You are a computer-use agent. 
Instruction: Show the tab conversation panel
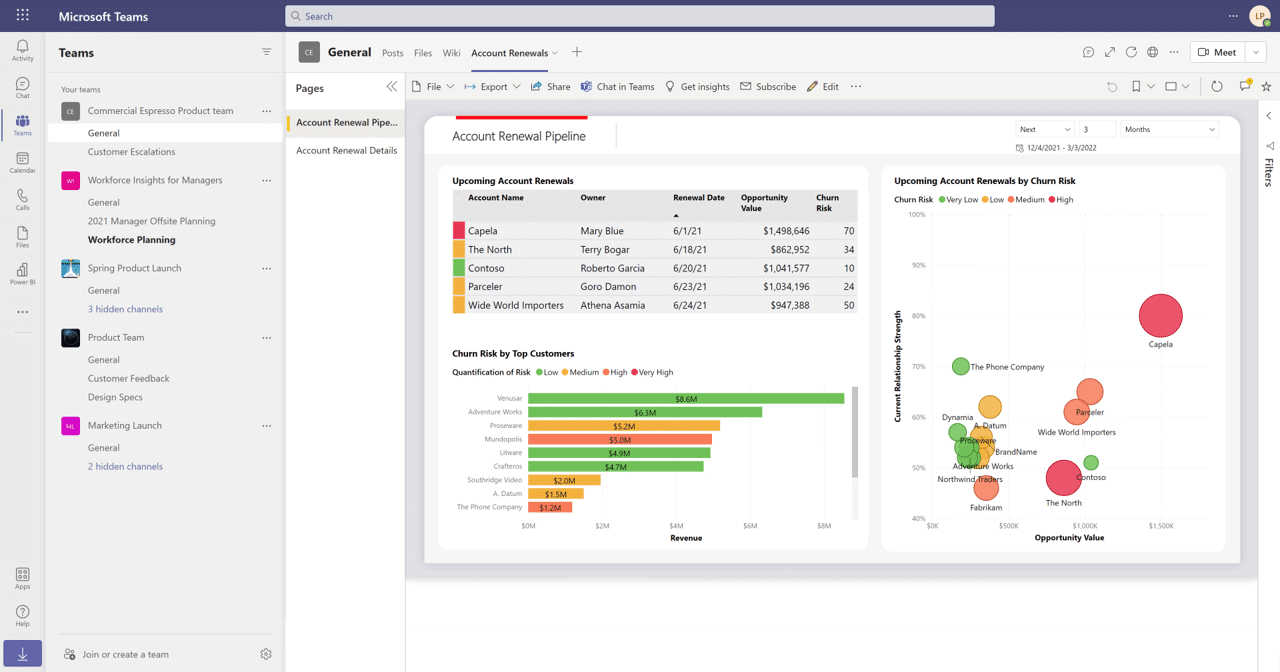[x=1088, y=52]
